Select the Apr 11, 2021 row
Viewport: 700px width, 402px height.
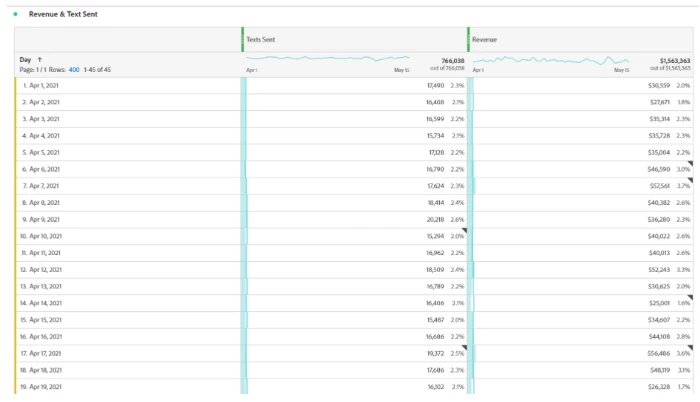coord(354,253)
